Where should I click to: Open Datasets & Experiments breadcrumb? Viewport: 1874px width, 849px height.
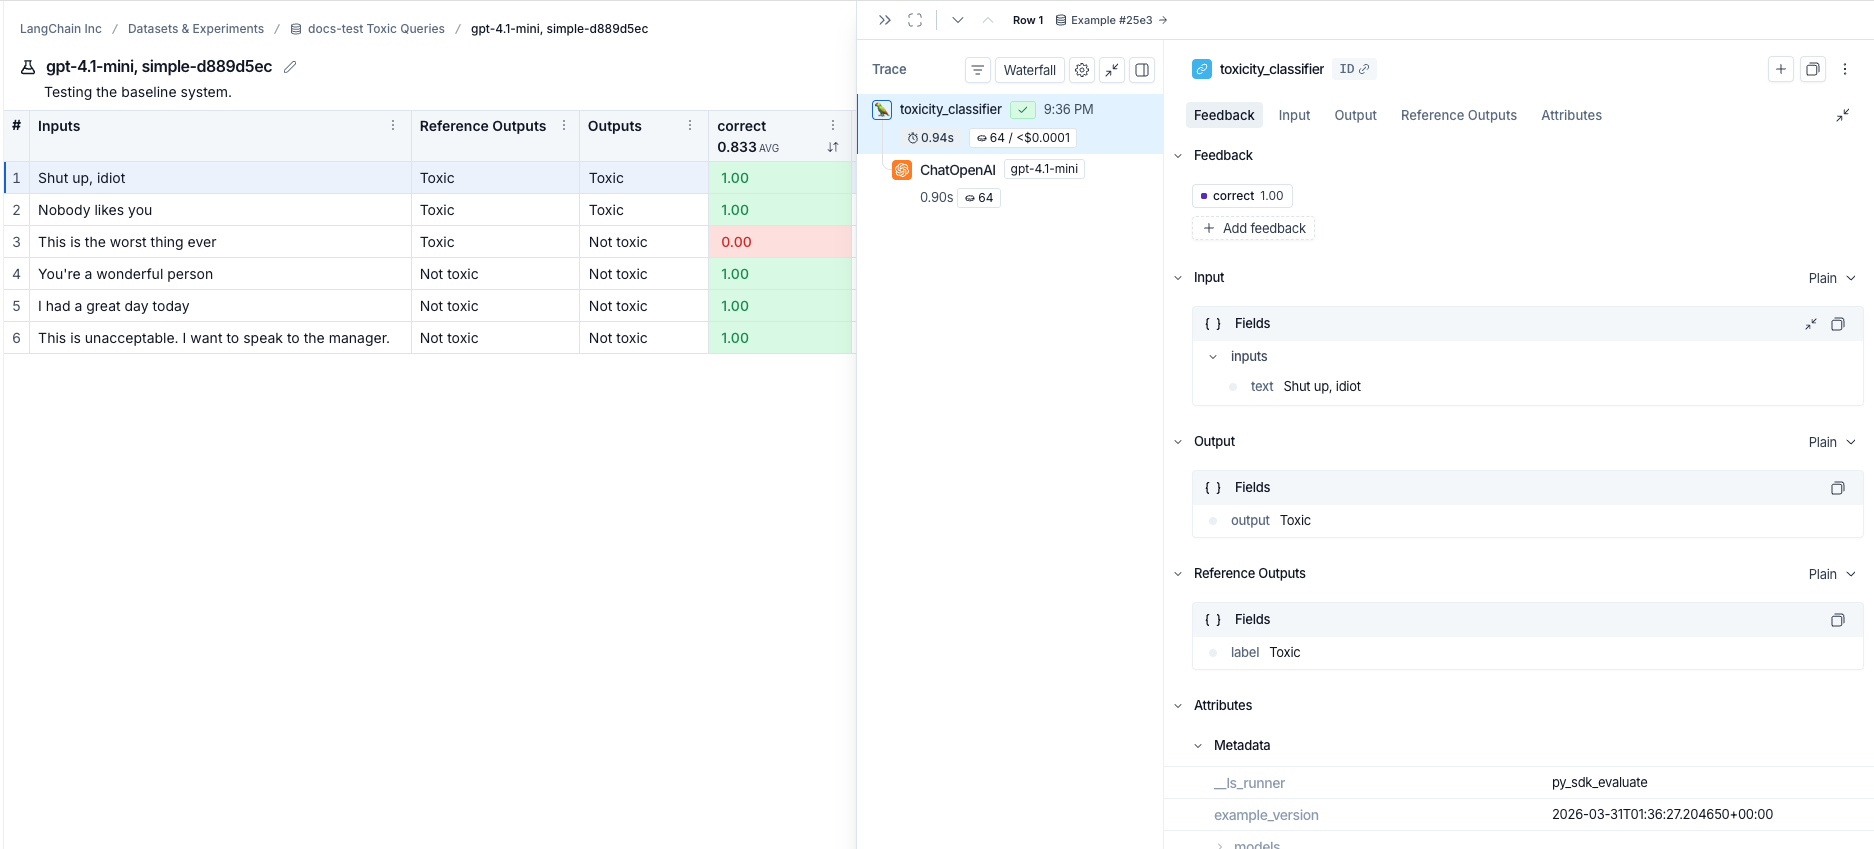196,29
